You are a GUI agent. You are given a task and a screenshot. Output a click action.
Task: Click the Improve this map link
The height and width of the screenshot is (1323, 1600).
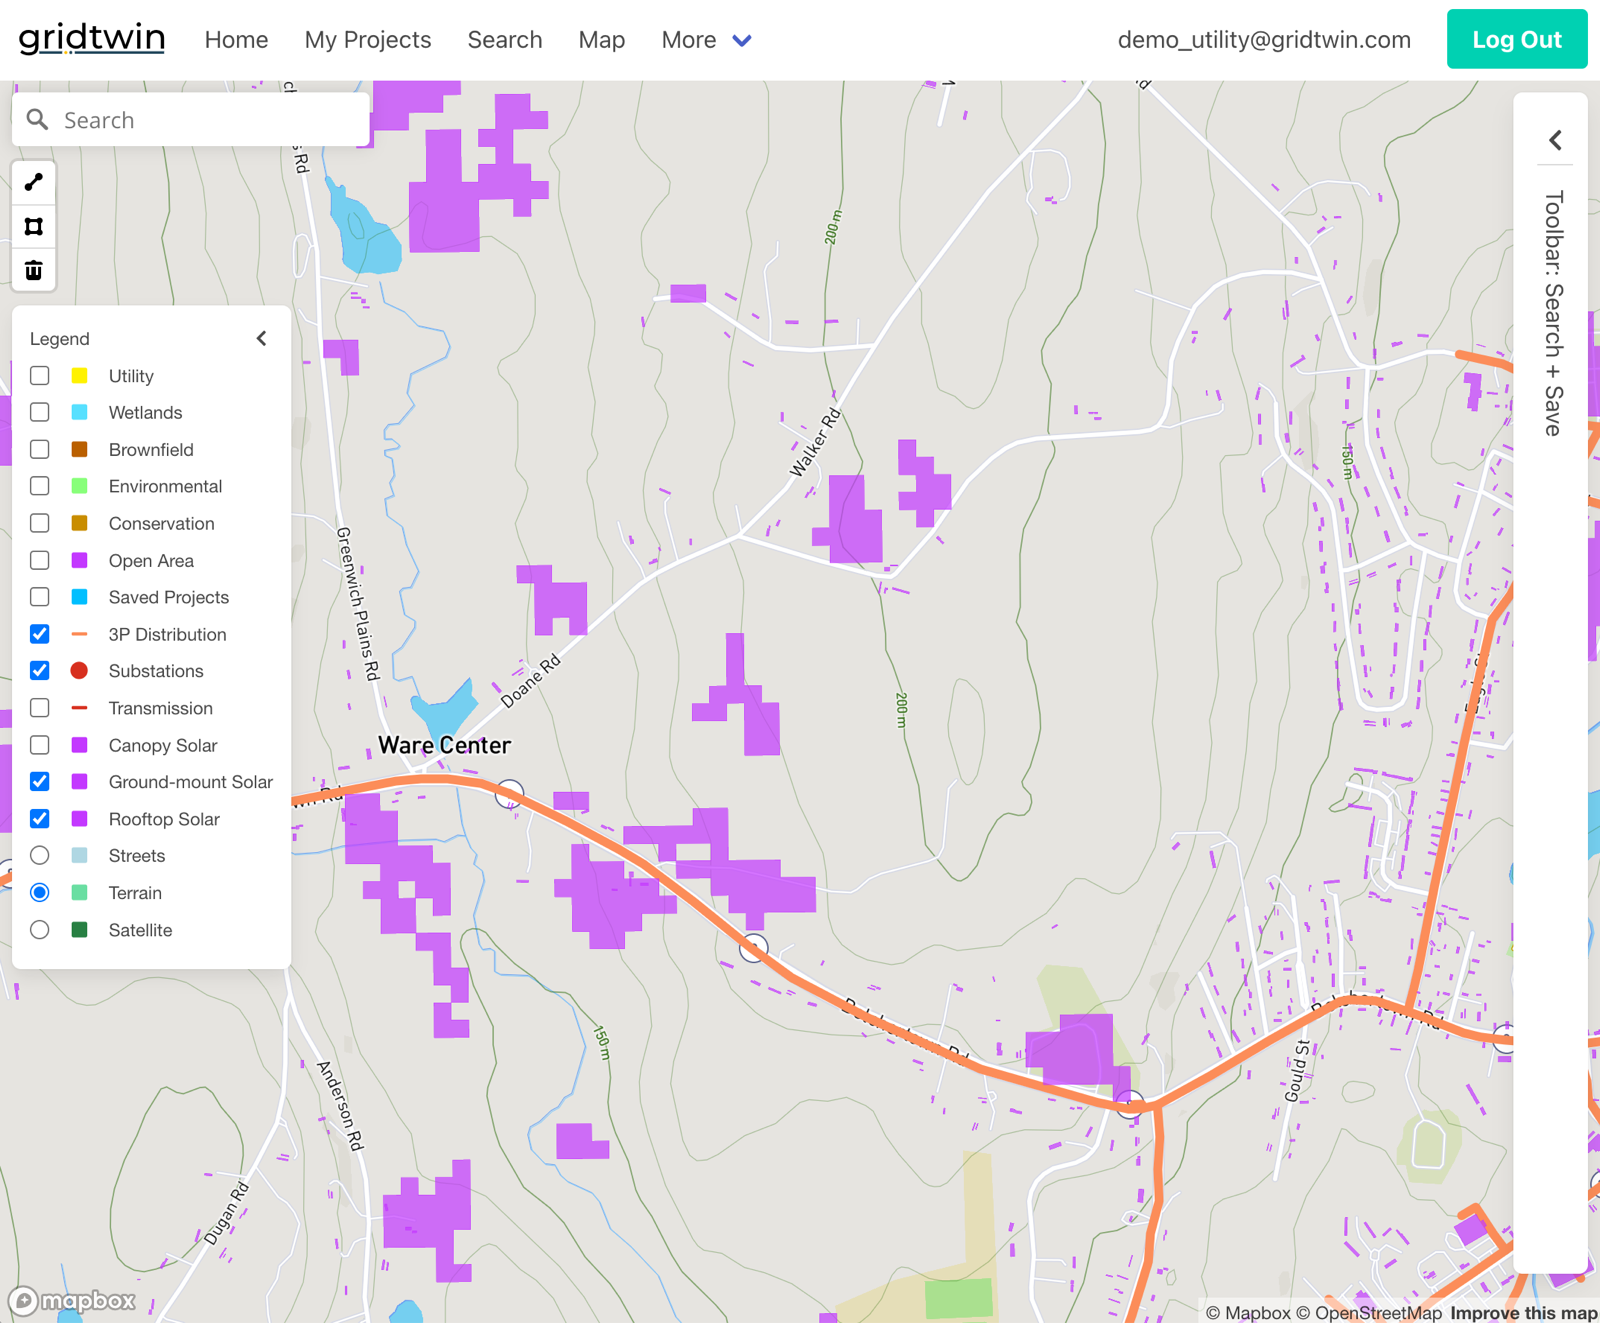pyautogui.click(x=1524, y=1313)
